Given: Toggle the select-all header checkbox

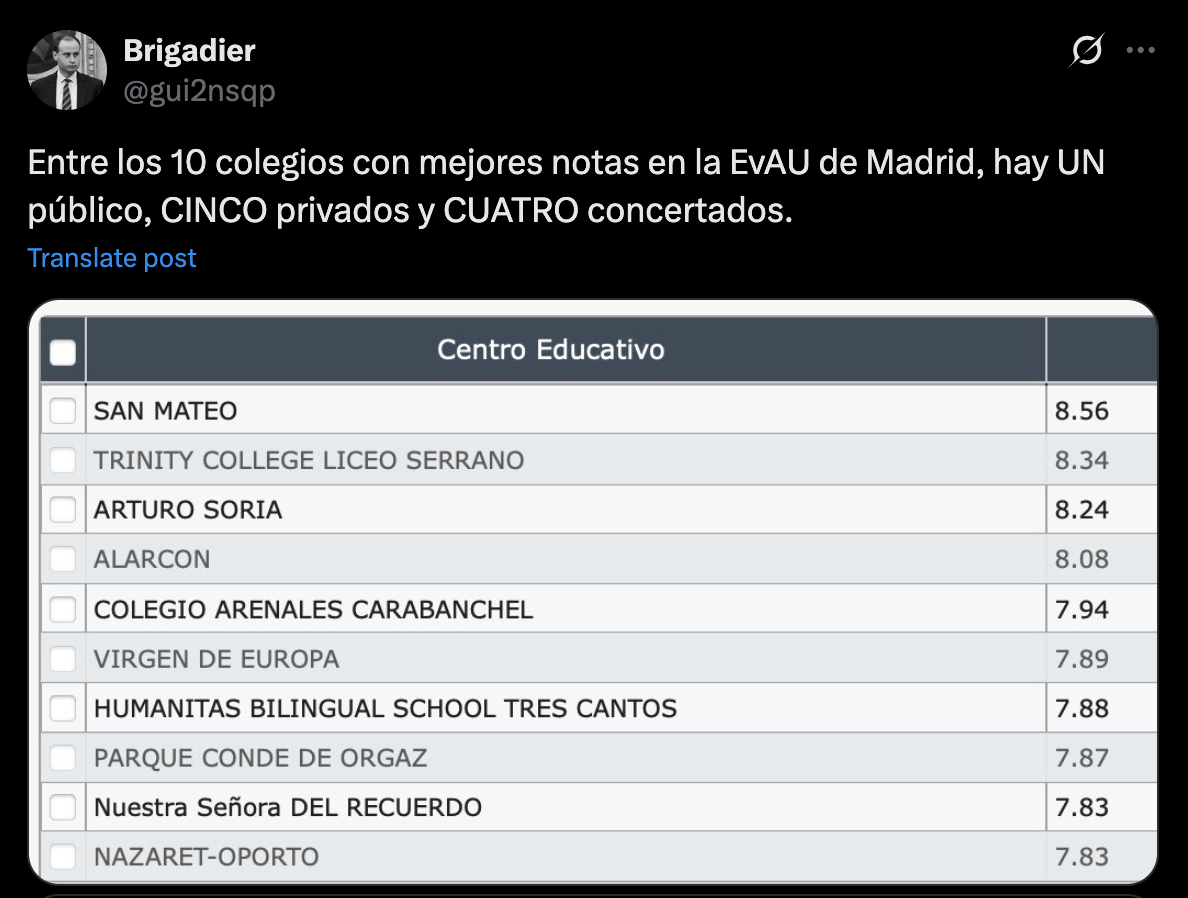Looking at the screenshot, I should [63, 352].
